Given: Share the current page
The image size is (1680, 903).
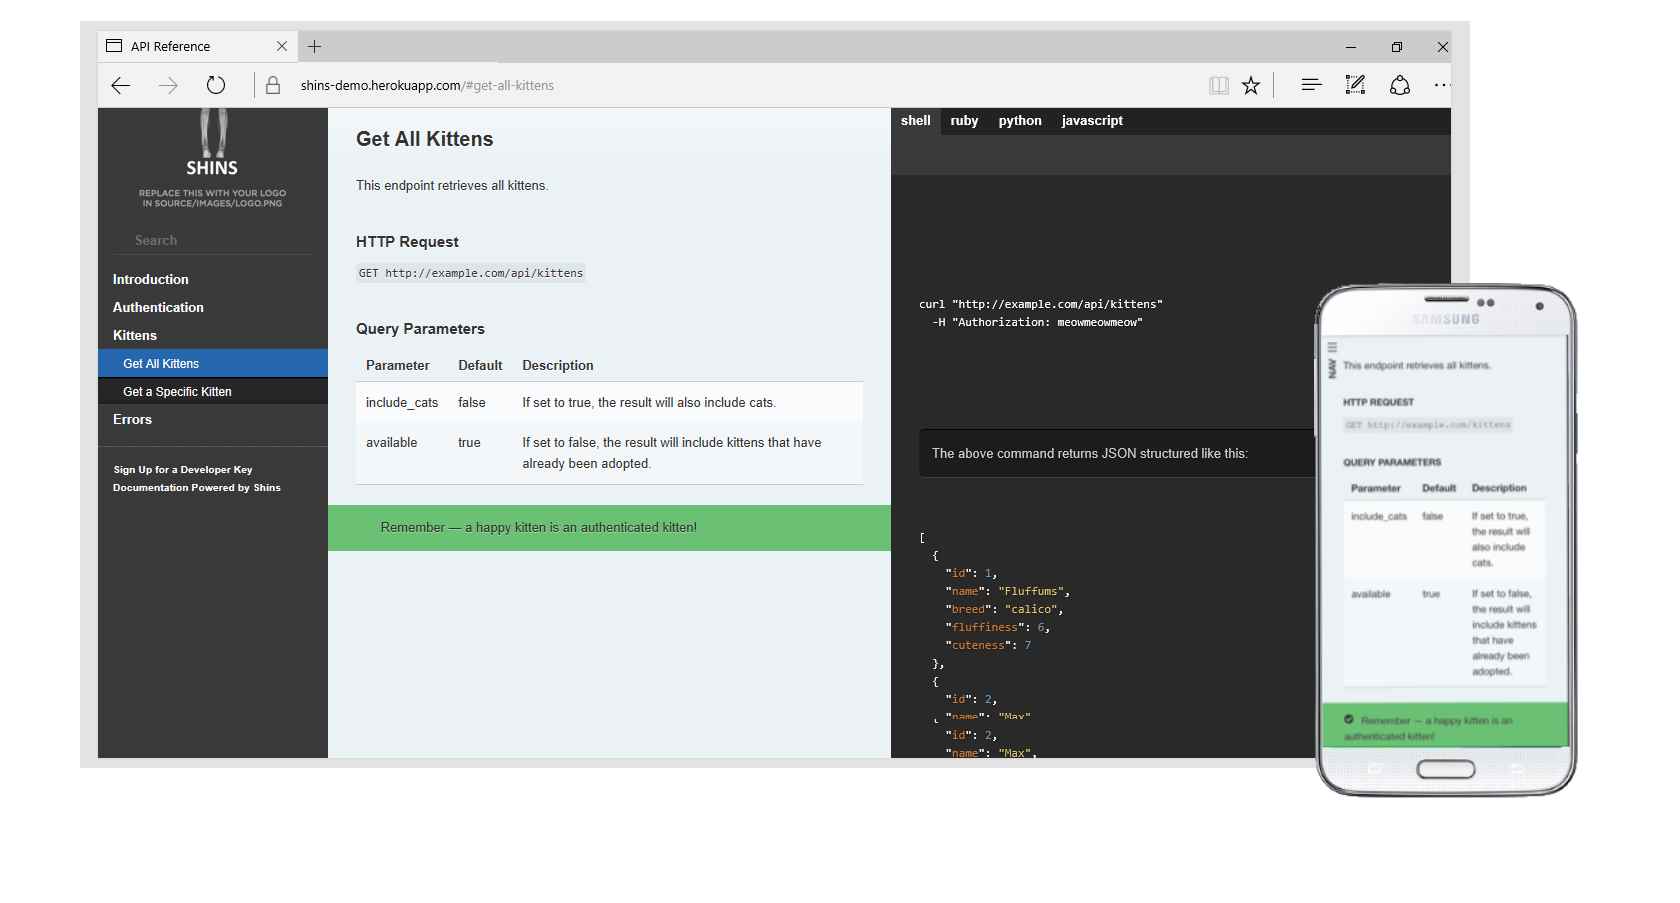Looking at the screenshot, I should click(1399, 85).
